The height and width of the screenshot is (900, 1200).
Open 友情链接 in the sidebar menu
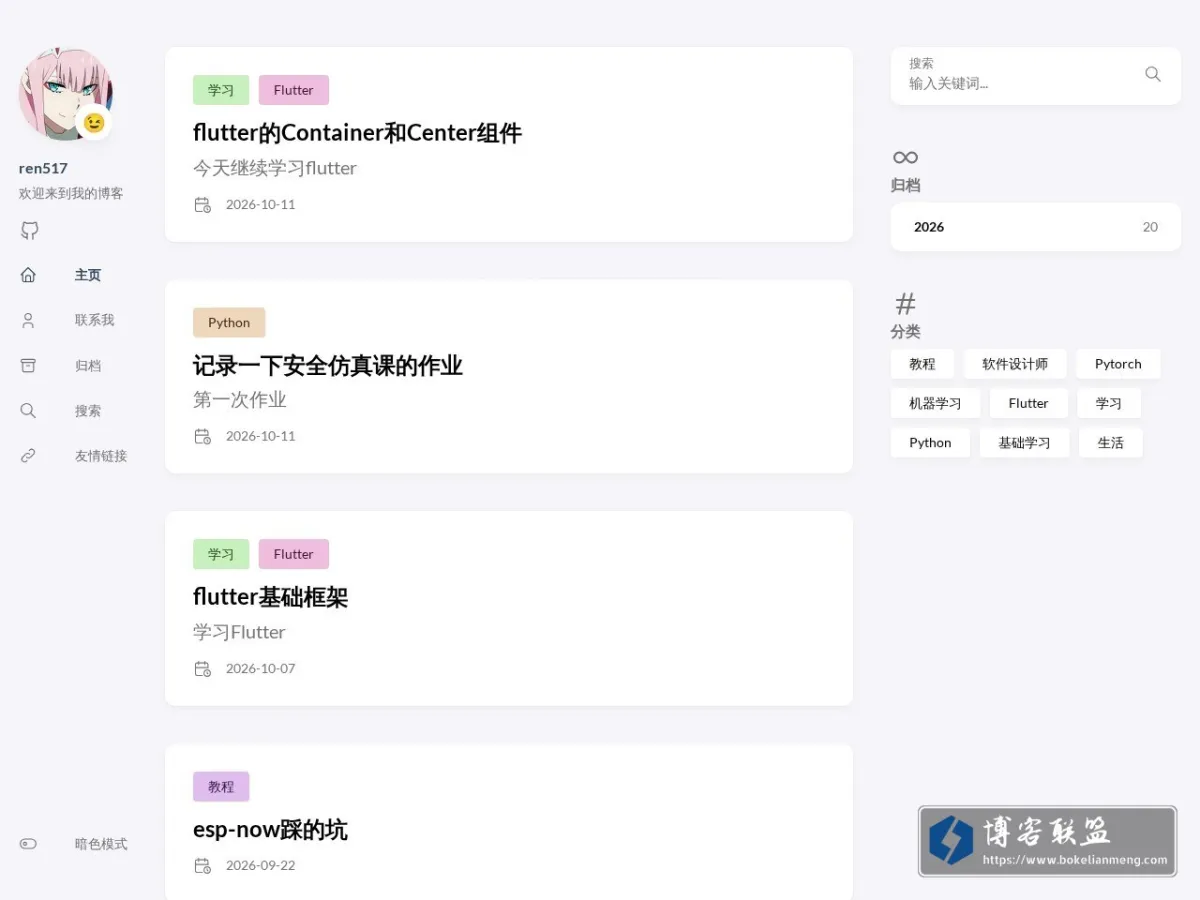click(x=101, y=456)
